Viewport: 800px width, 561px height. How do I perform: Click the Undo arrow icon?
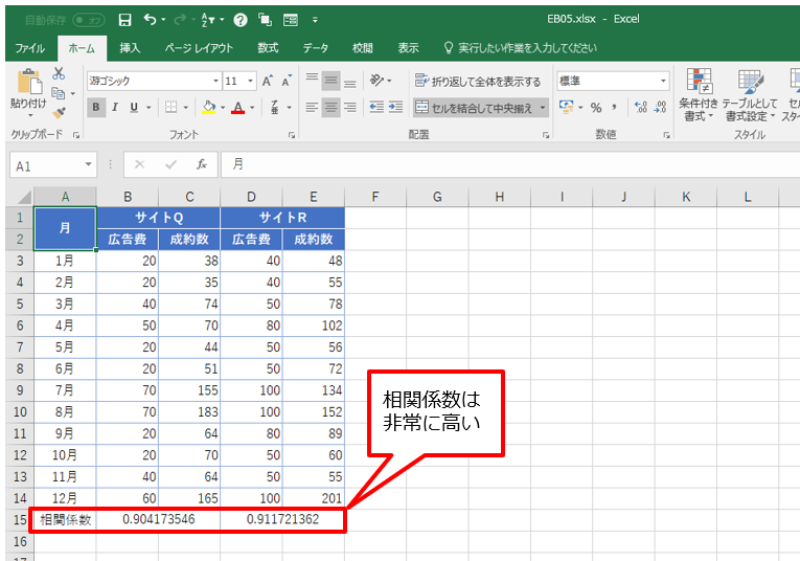[150, 19]
